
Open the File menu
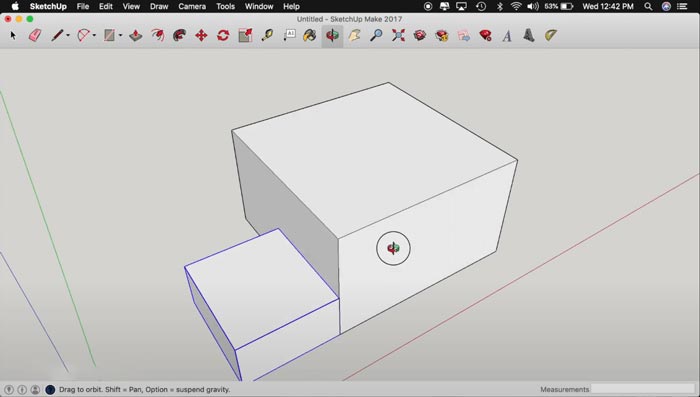pyautogui.click(x=83, y=6)
